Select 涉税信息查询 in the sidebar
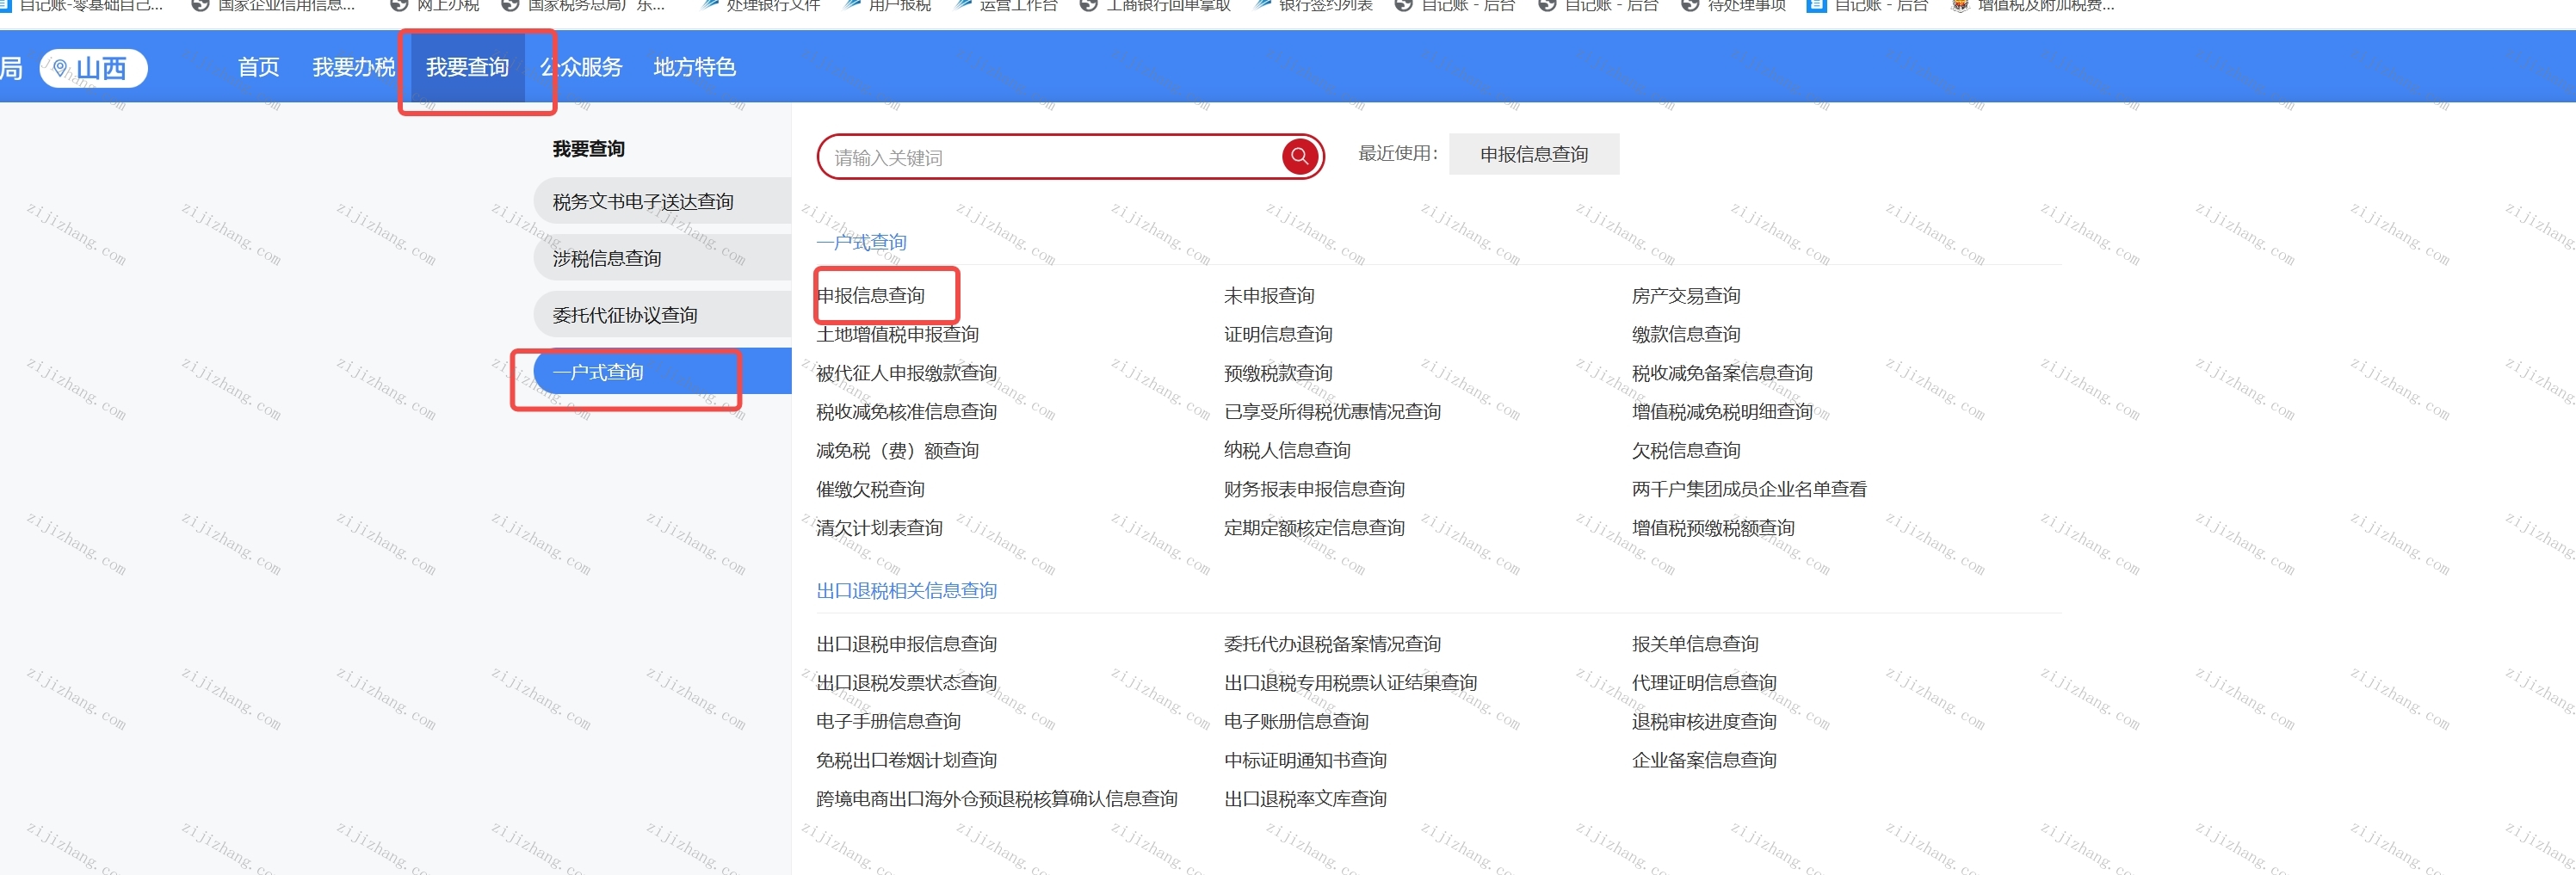 (x=607, y=259)
